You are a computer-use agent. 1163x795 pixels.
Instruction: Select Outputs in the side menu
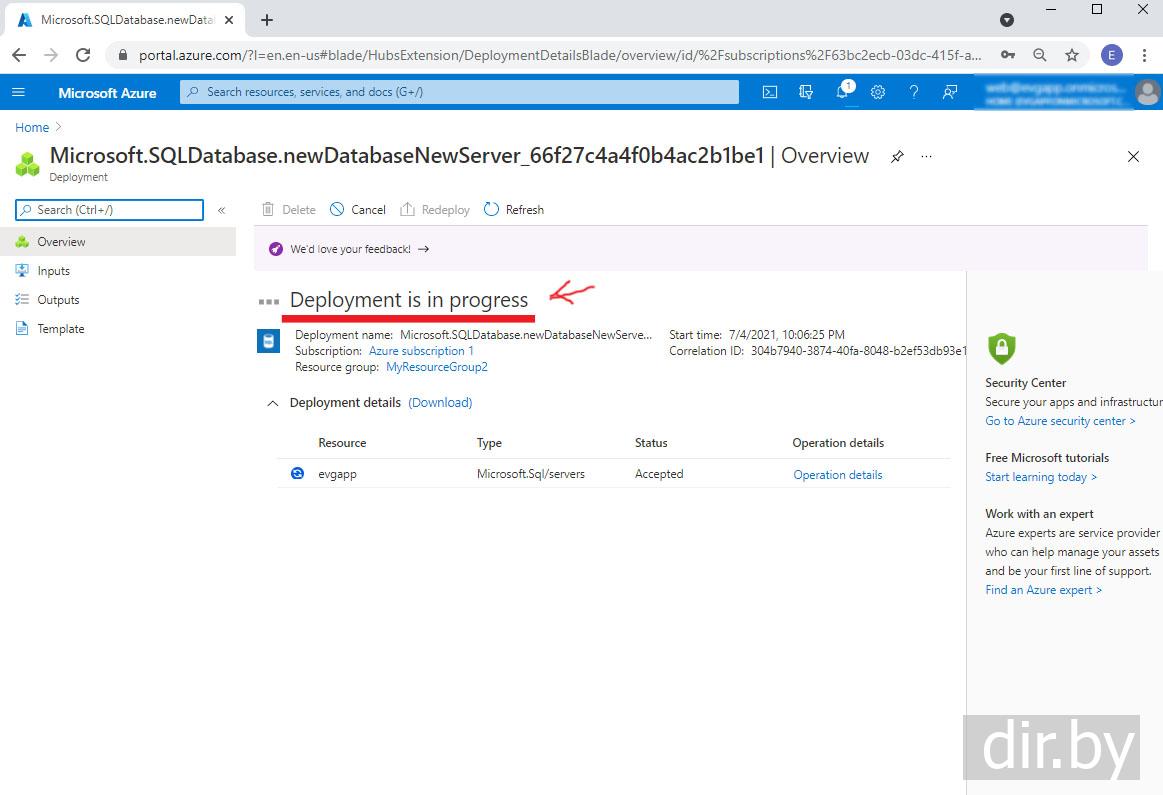pyautogui.click(x=58, y=300)
